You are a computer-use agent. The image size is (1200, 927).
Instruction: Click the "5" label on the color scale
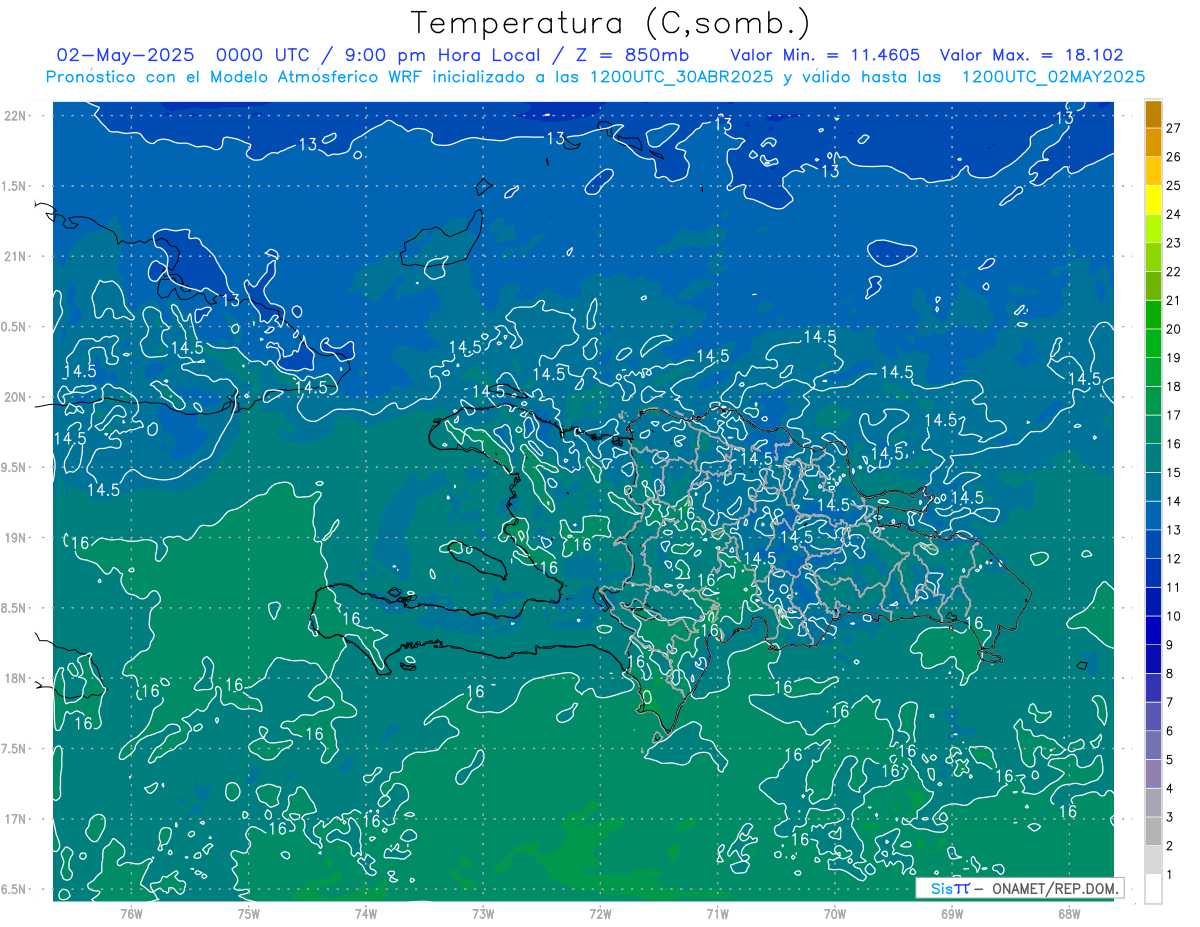(x=1170, y=760)
